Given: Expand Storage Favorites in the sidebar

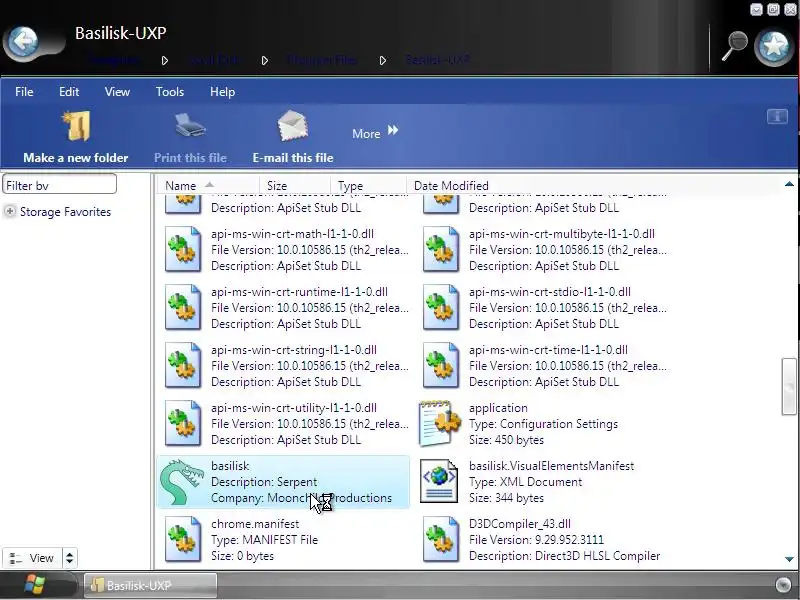Looking at the screenshot, I should click(x=10, y=211).
